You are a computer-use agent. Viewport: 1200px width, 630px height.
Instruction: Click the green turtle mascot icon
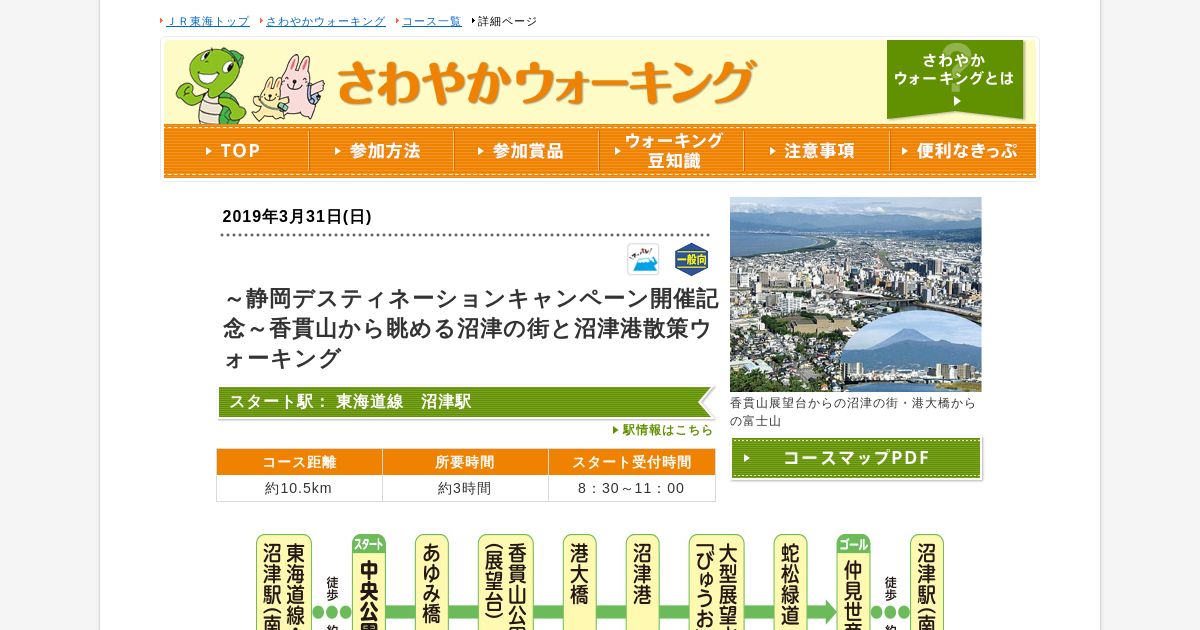(x=211, y=85)
